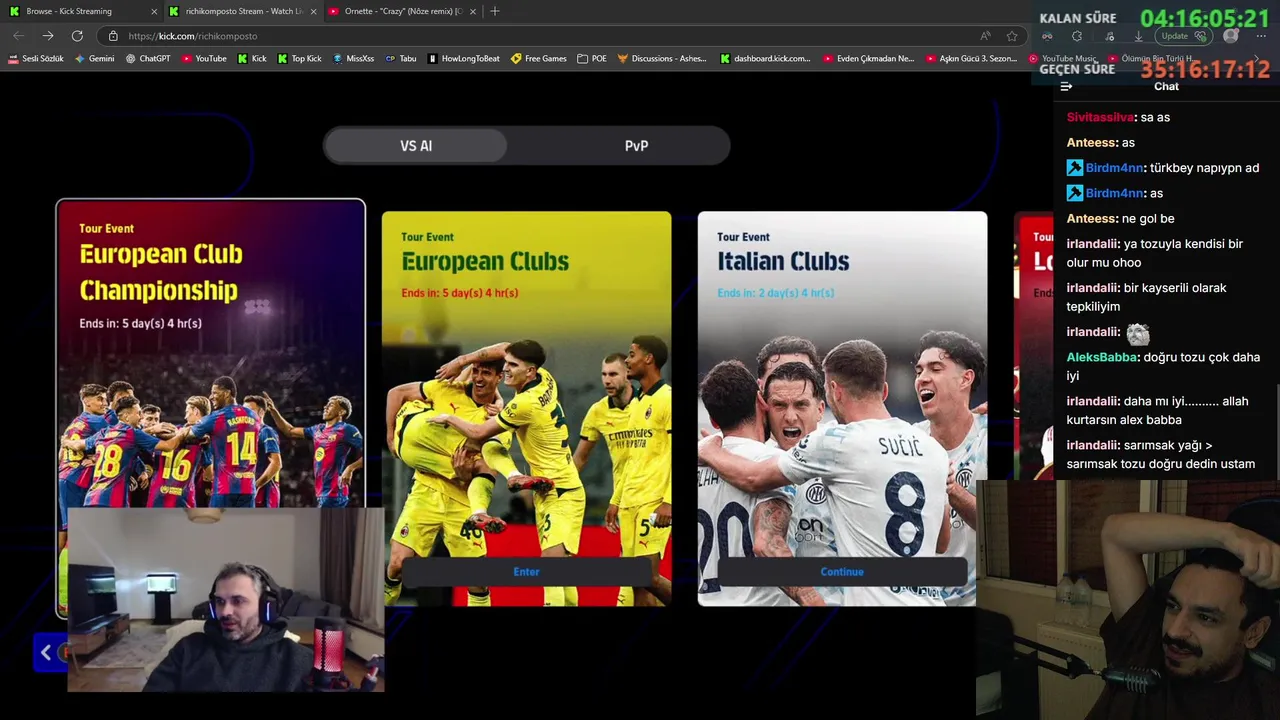This screenshot has height=720, width=1280.
Task: Click the Anteess username saying 'as'
Action: tap(1091, 142)
